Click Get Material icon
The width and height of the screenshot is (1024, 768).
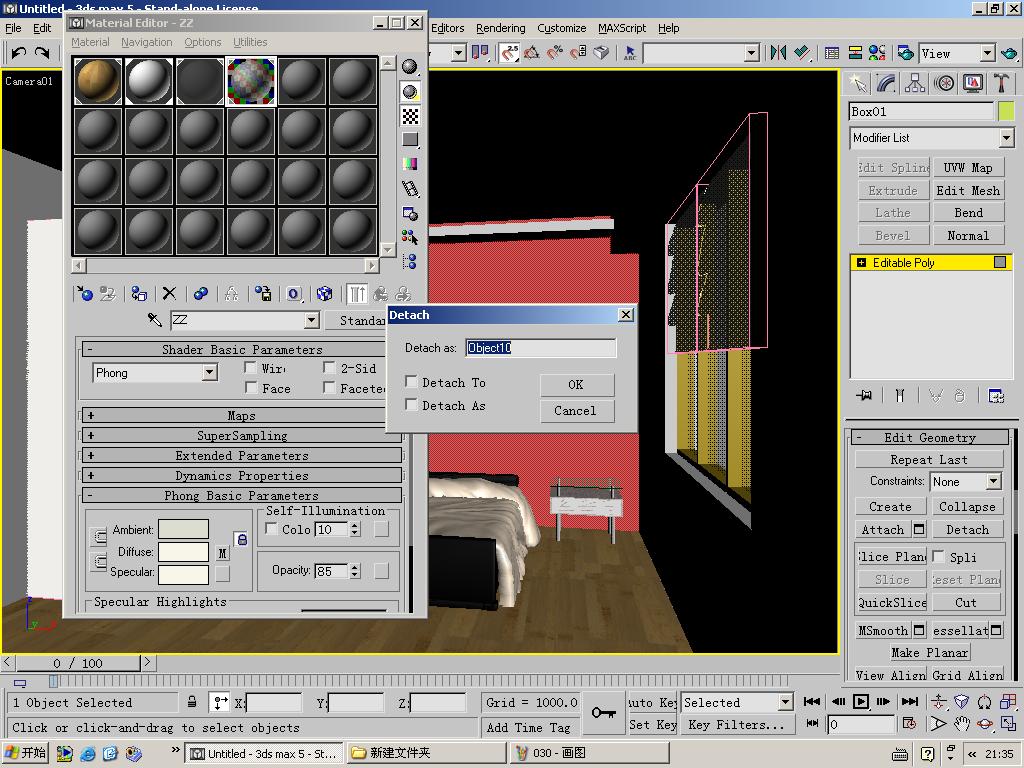84,294
